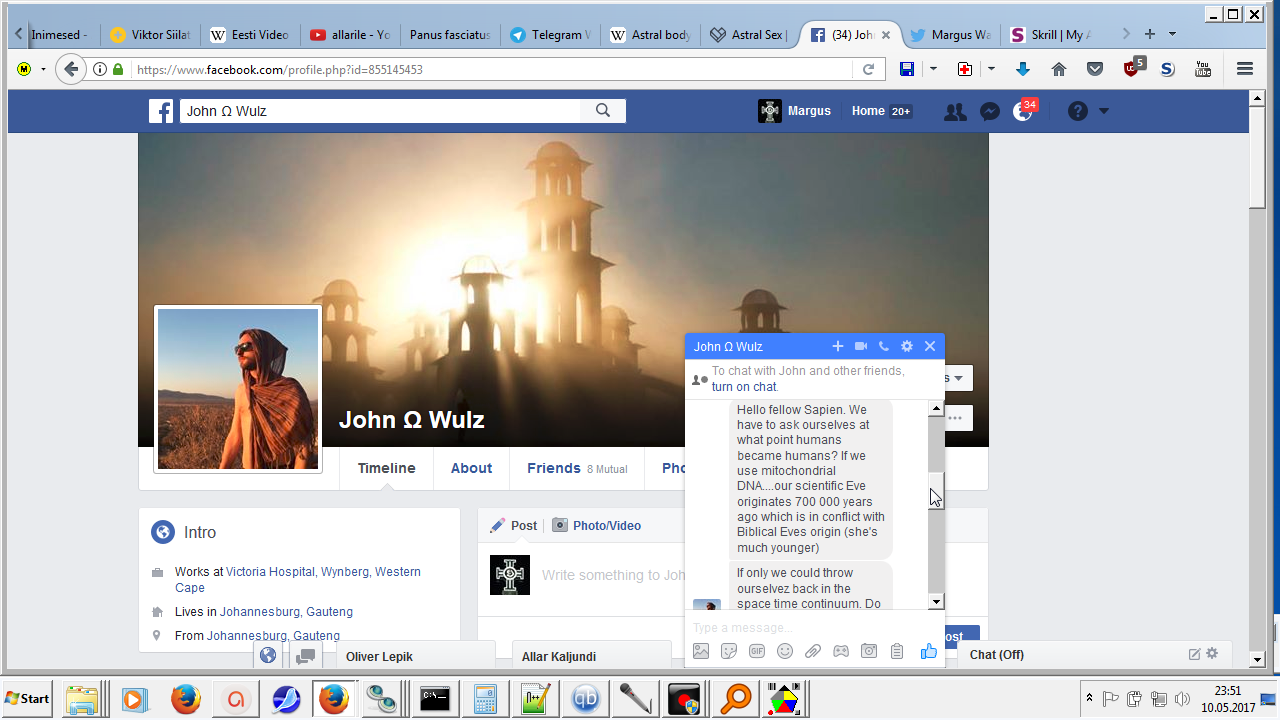Open the Friend Requests icon in Facebook header
Image resolution: width=1280 pixels, height=720 pixels.
point(955,112)
